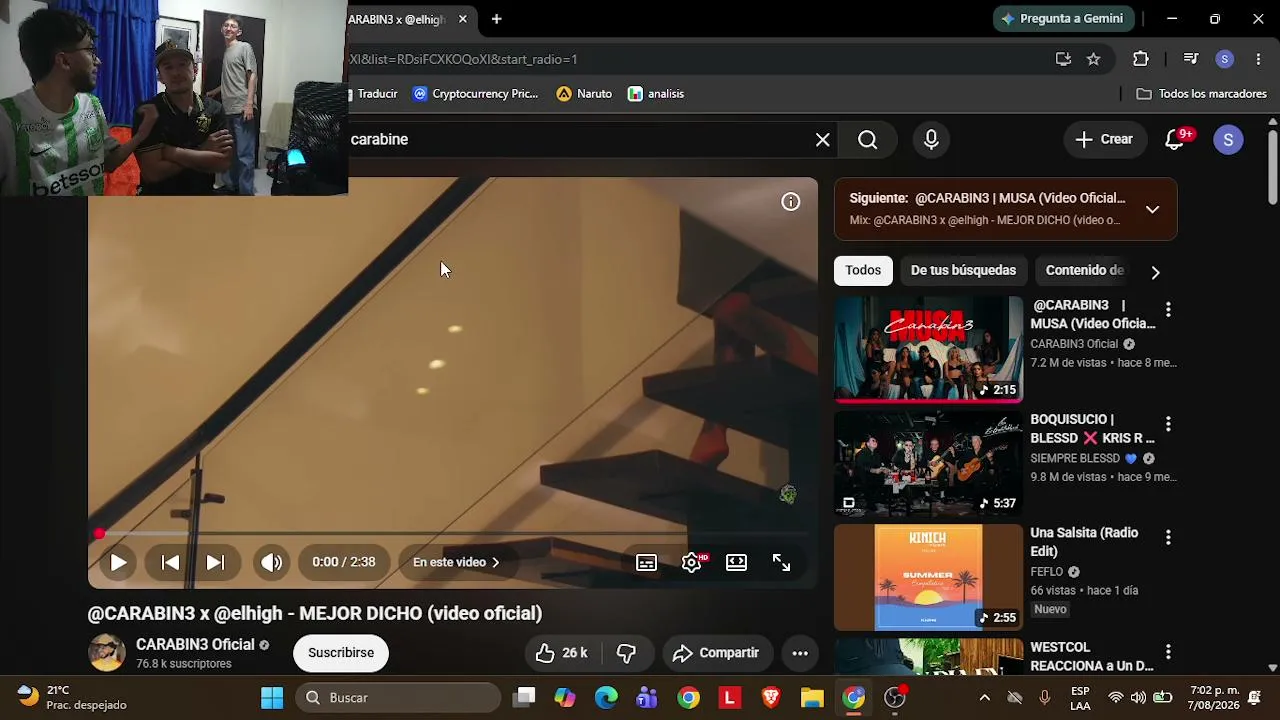The width and height of the screenshot is (1280, 720).
Task: Open more actions below the video
Action: tap(800, 653)
